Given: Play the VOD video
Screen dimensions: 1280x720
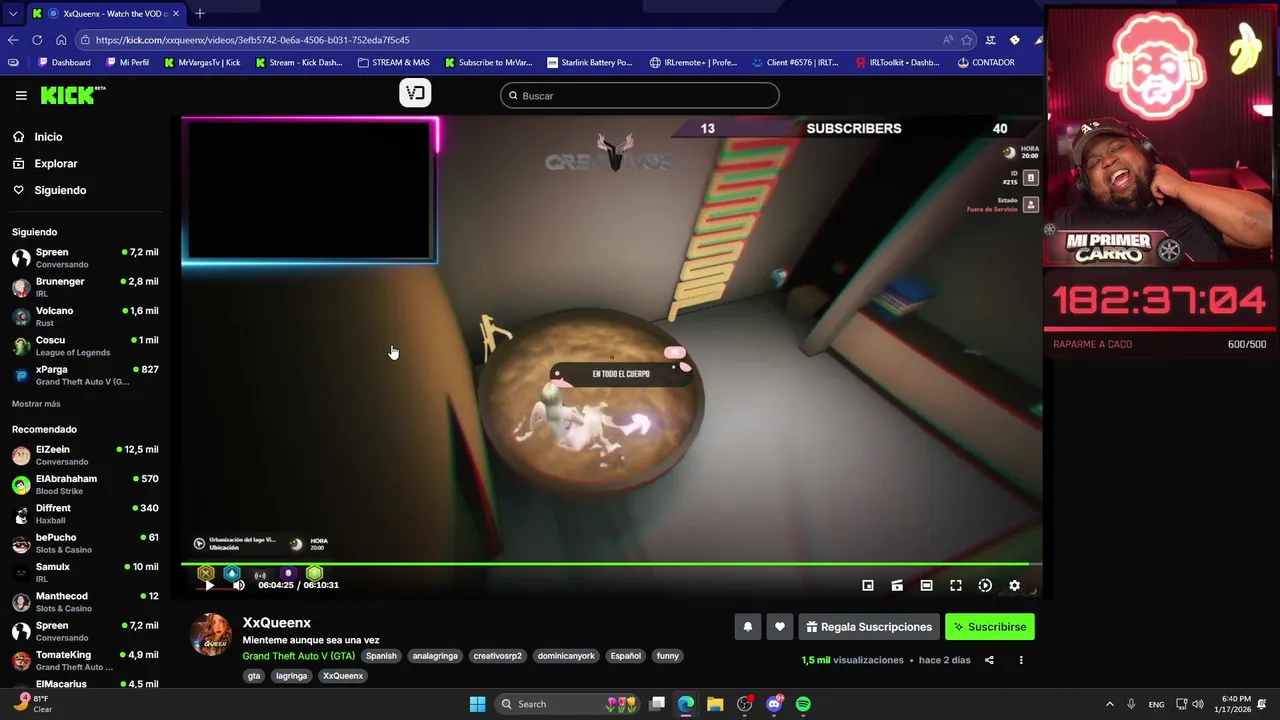Looking at the screenshot, I should [x=208, y=585].
